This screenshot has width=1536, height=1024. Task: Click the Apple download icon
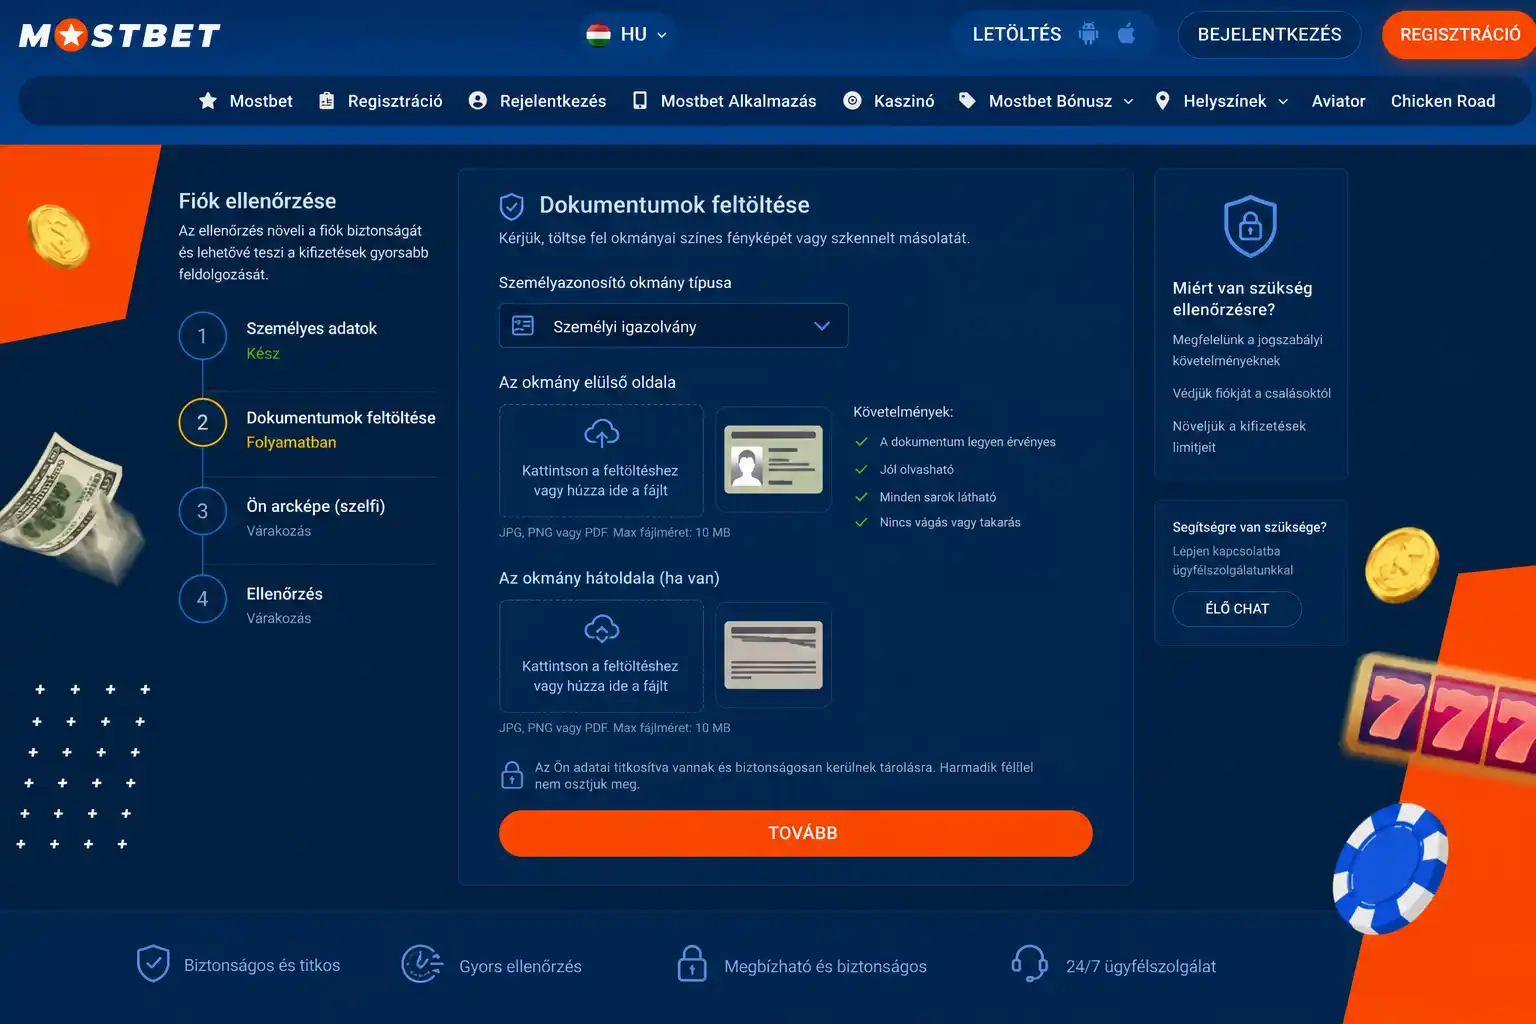pos(1126,34)
